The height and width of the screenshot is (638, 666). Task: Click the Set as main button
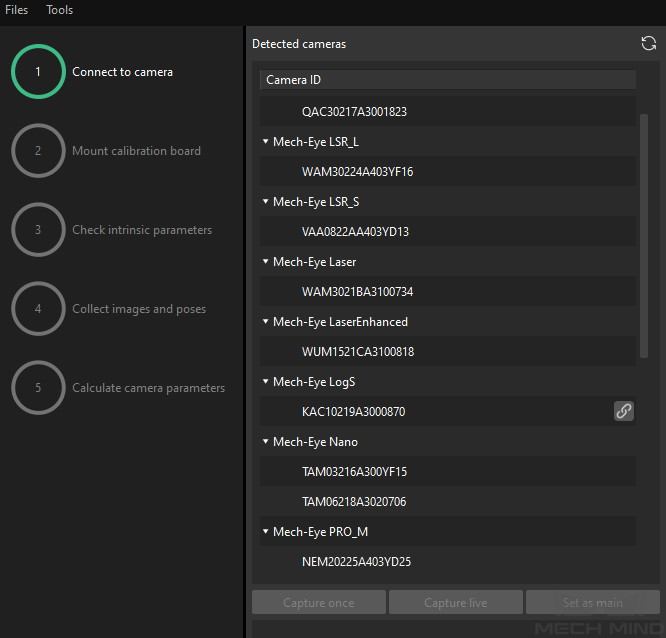point(593,602)
